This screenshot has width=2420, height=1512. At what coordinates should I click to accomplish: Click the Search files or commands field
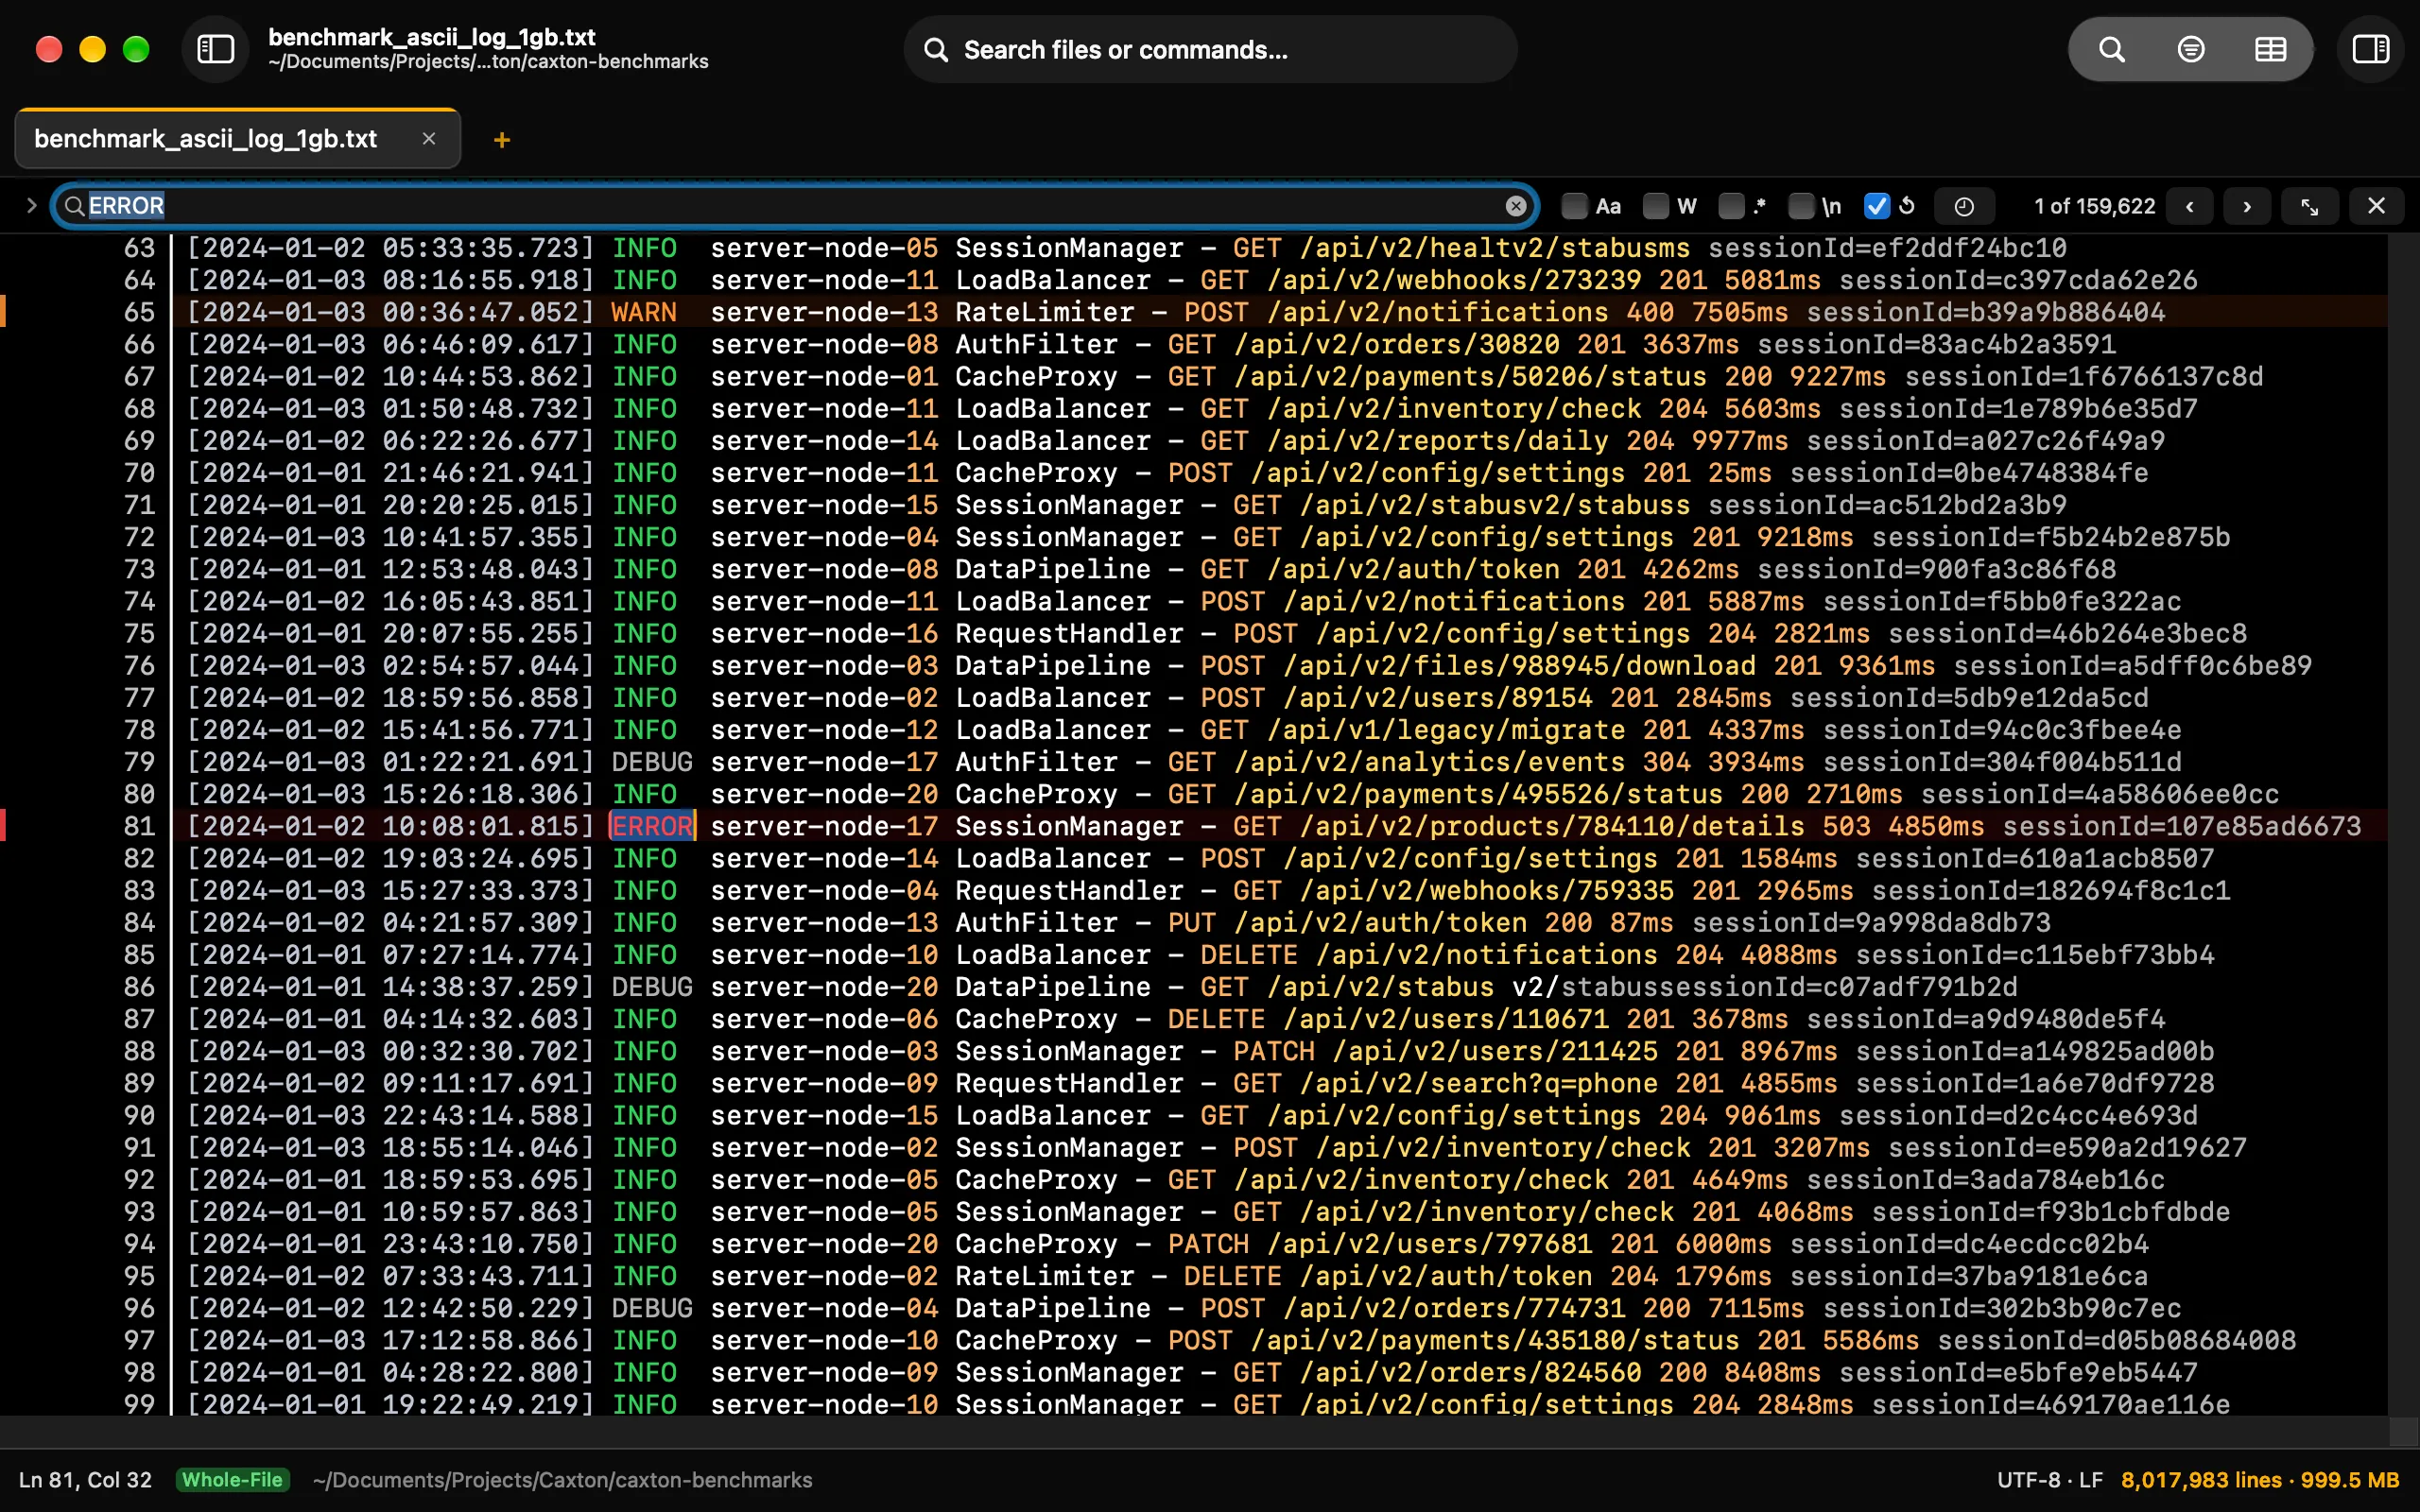click(1210, 49)
